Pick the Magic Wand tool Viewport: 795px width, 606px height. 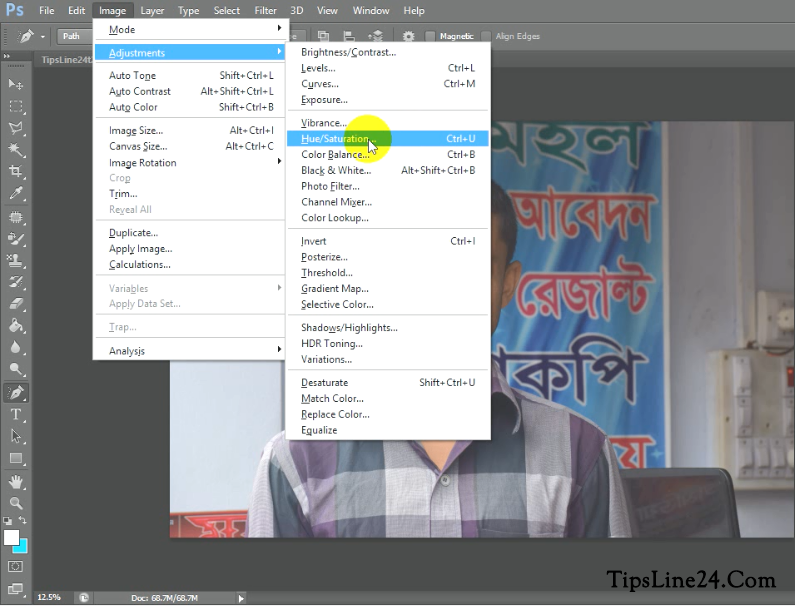click(x=16, y=150)
